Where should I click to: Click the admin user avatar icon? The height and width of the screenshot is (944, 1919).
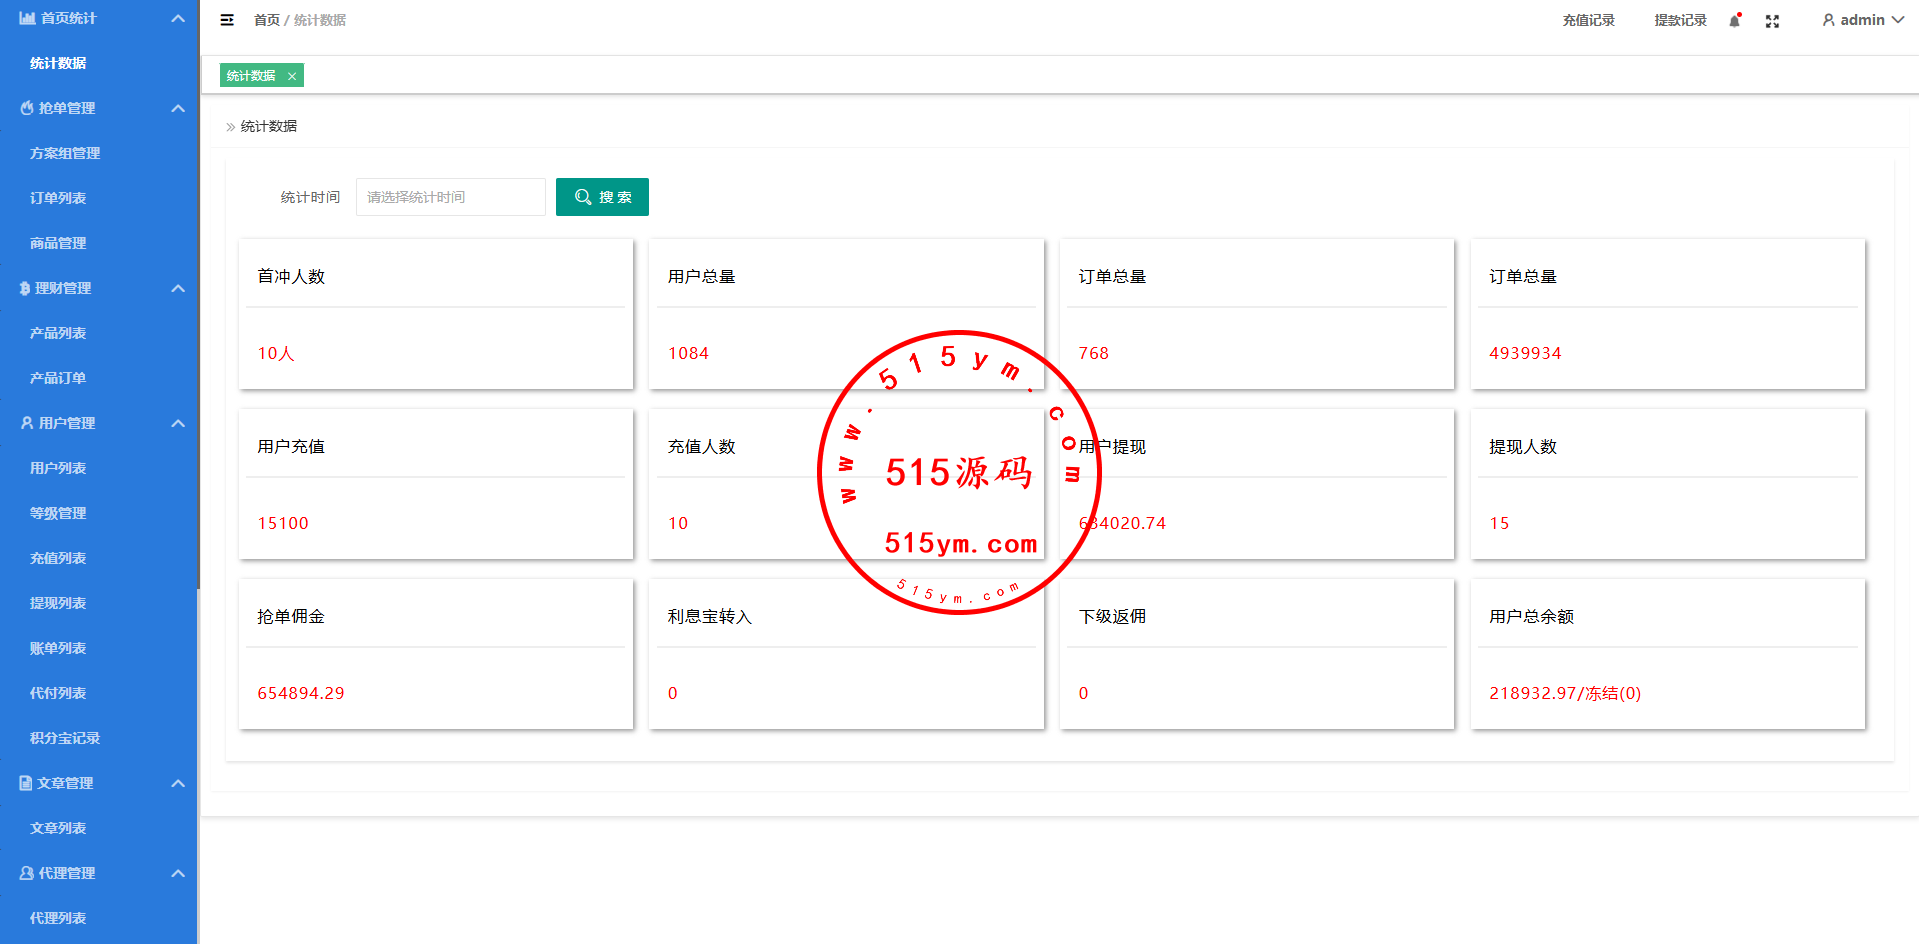[x=1828, y=20]
